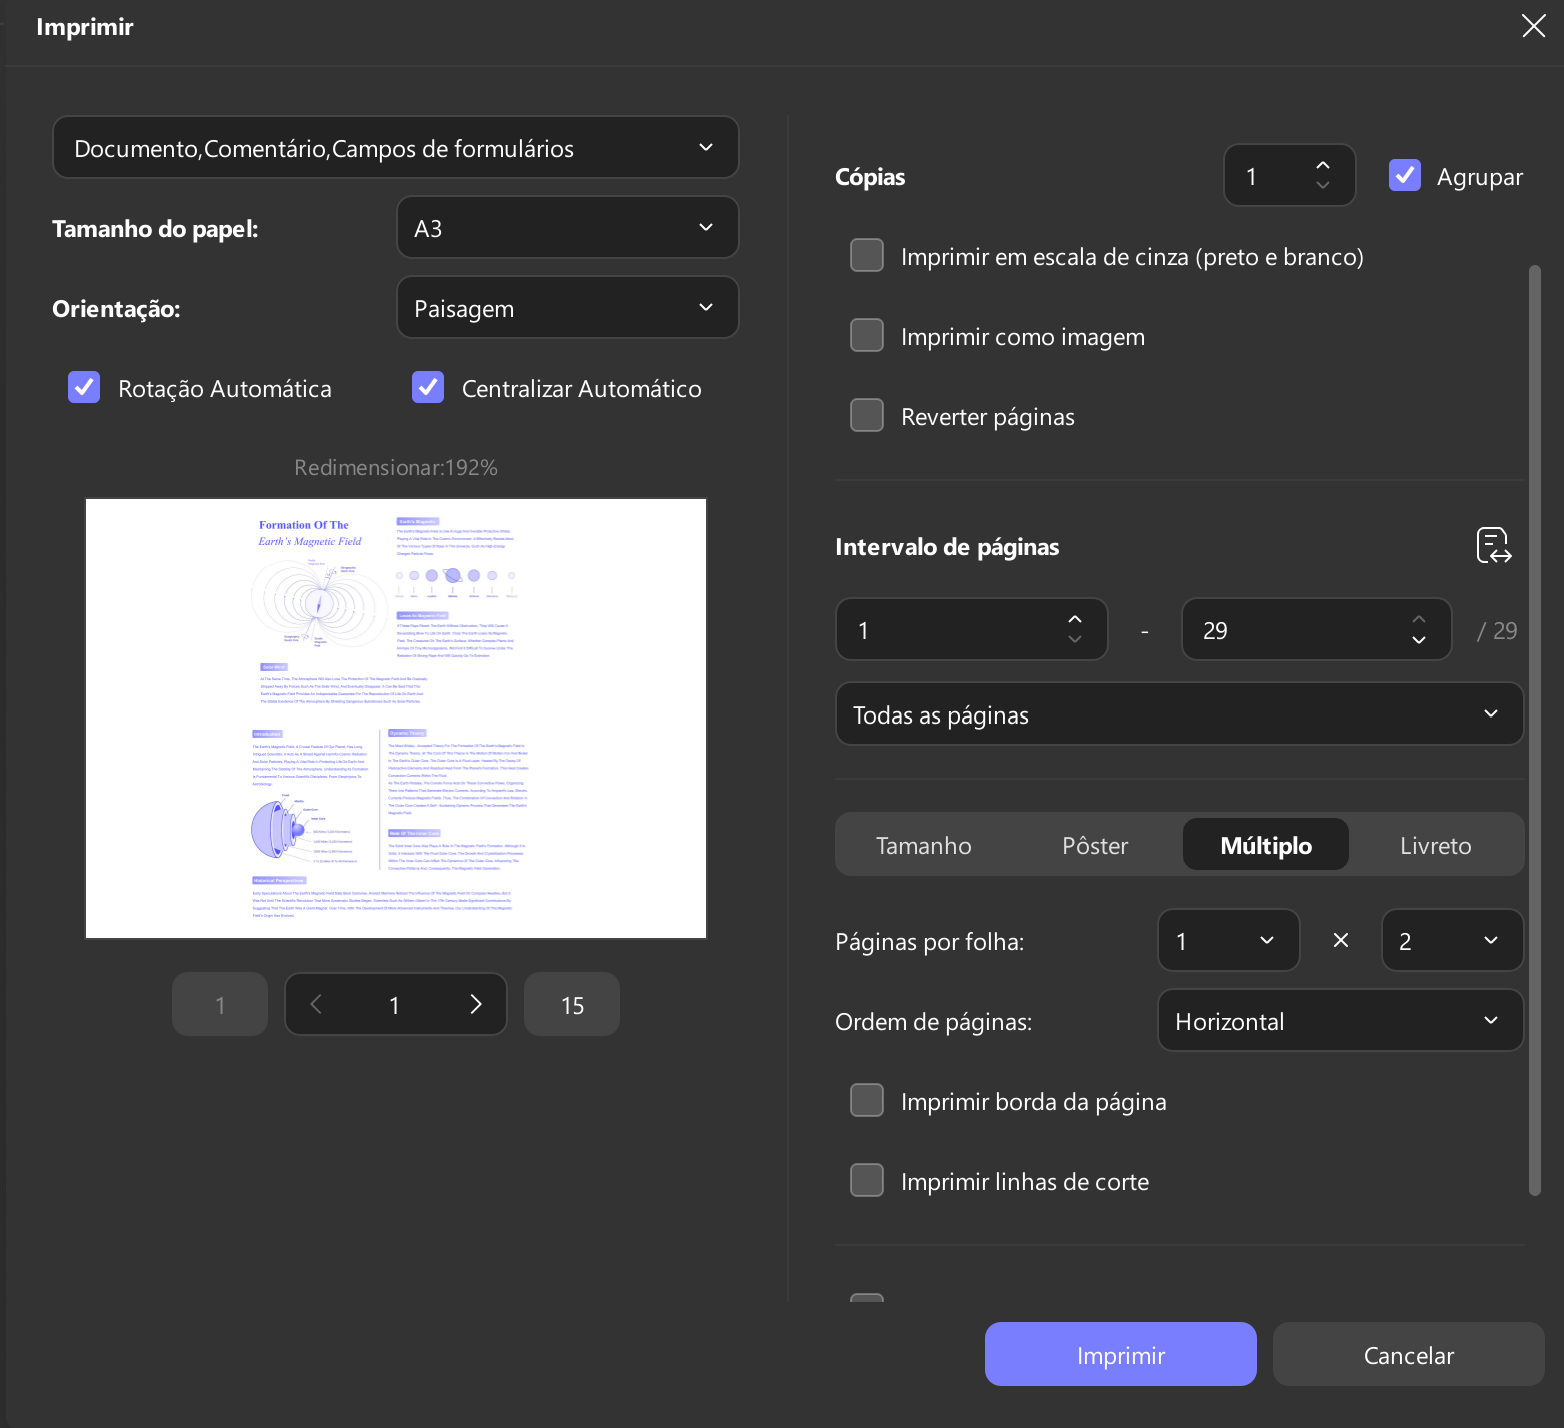Click the Cancelar button
The width and height of the screenshot is (1564, 1428).
(1409, 1354)
